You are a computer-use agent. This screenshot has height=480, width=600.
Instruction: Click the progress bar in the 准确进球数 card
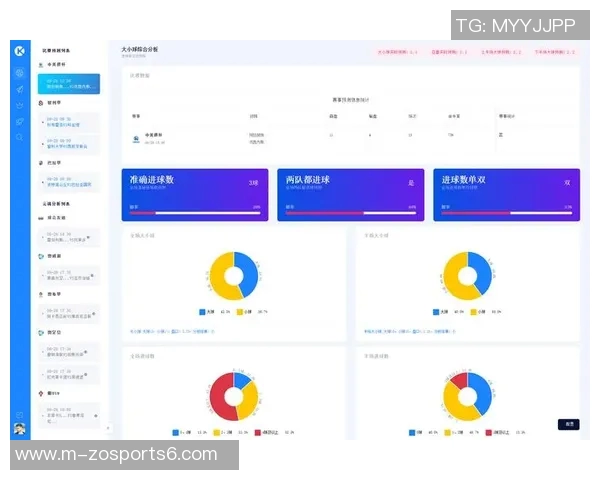(x=195, y=213)
